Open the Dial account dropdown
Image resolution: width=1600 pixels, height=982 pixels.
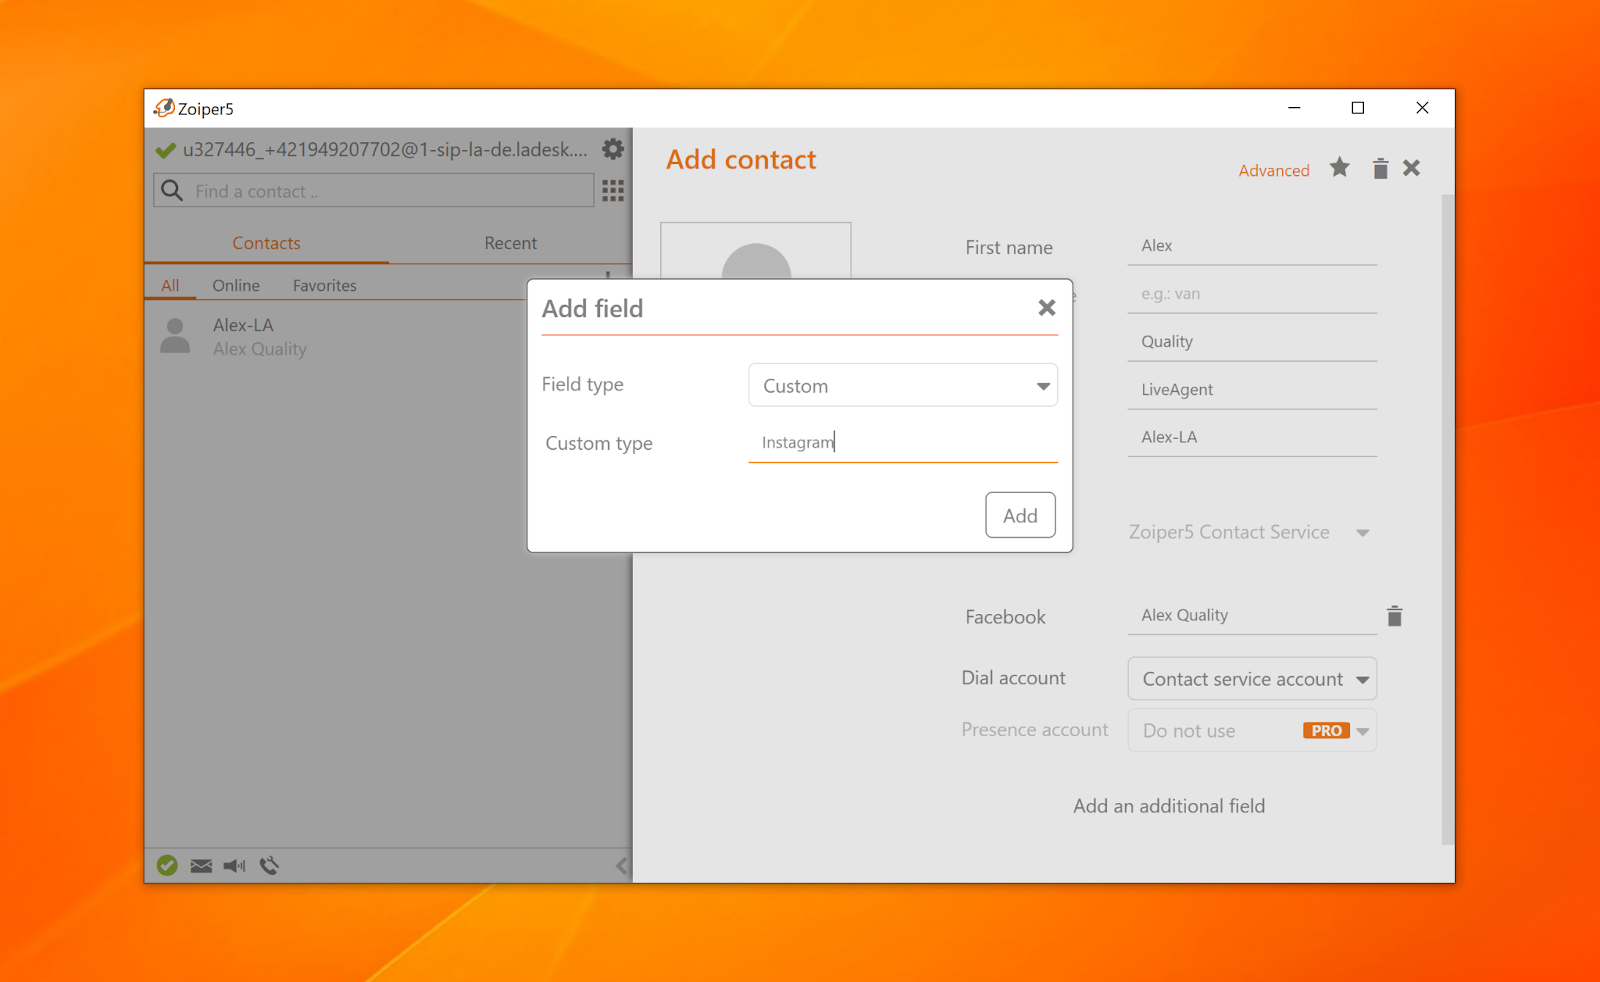pyautogui.click(x=1252, y=679)
